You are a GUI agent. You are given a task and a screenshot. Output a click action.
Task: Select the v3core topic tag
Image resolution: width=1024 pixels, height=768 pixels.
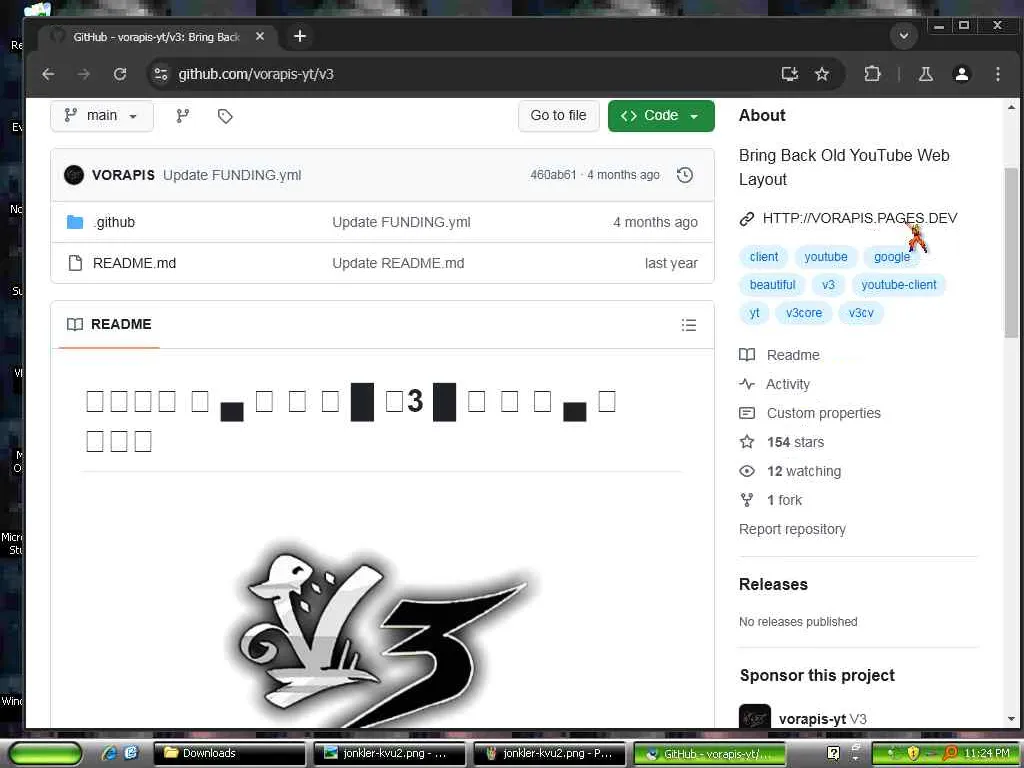[804, 313]
